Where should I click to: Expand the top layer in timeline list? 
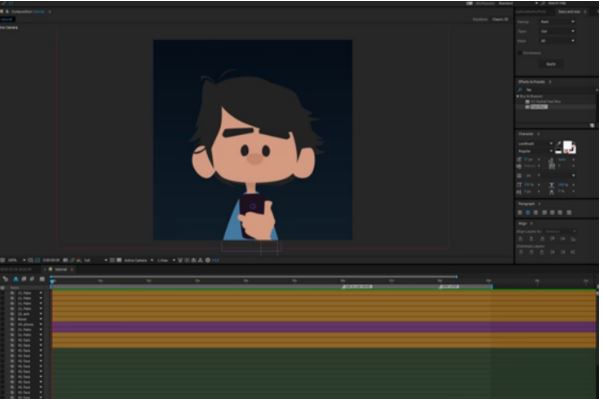(x=41, y=293)
